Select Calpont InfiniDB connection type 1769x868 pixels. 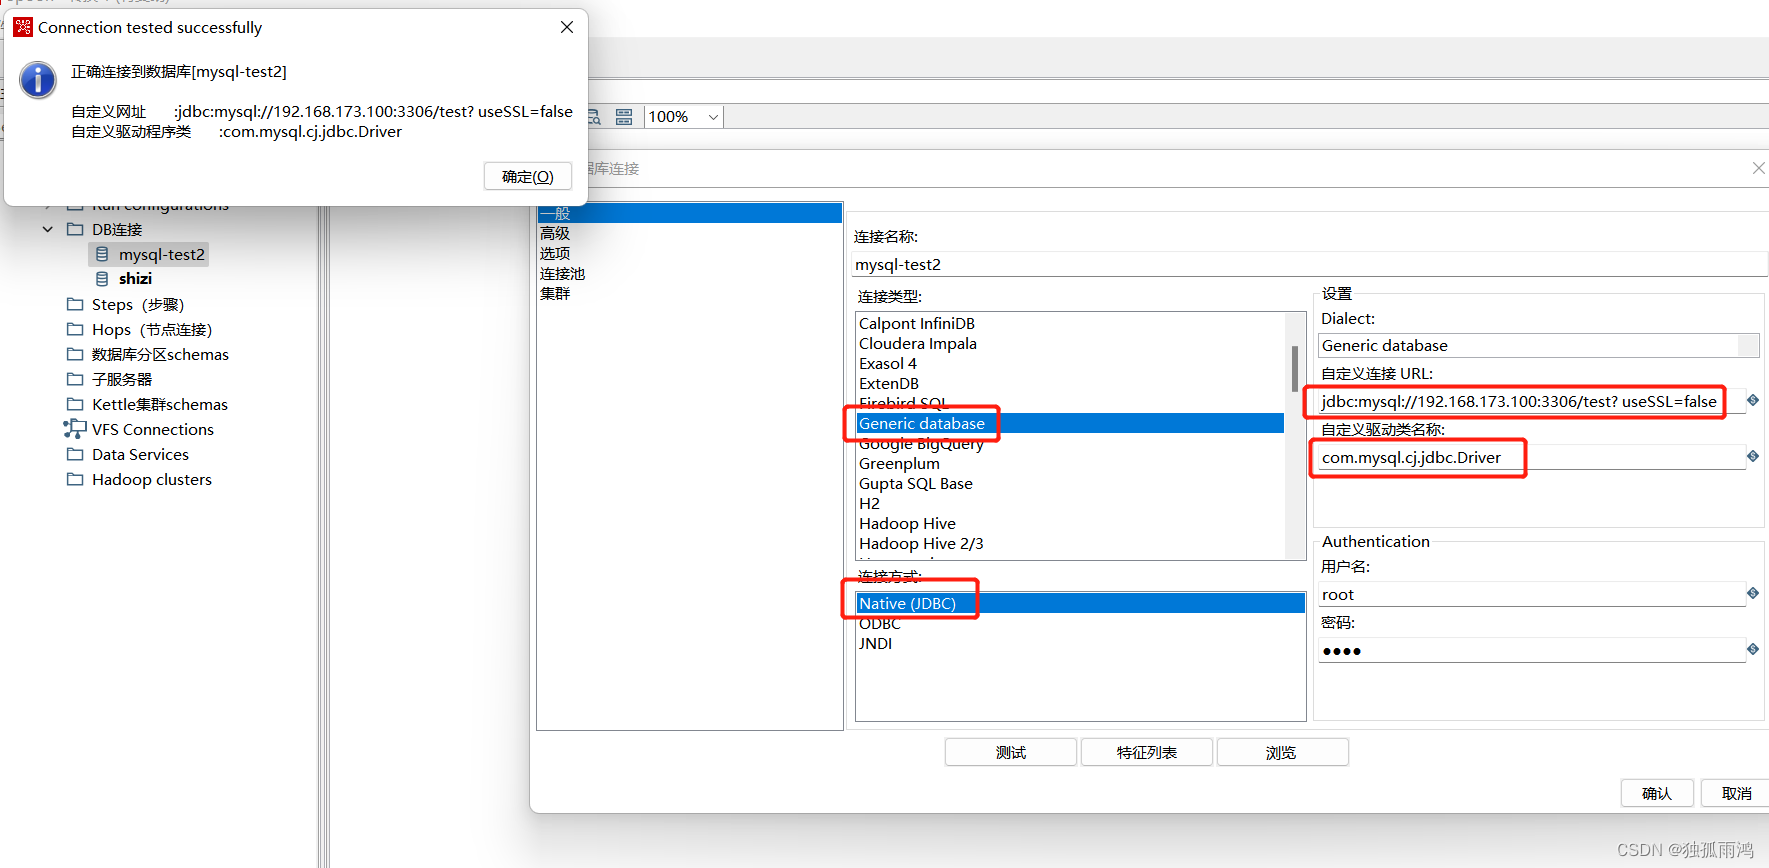click(x=917, y=323)
